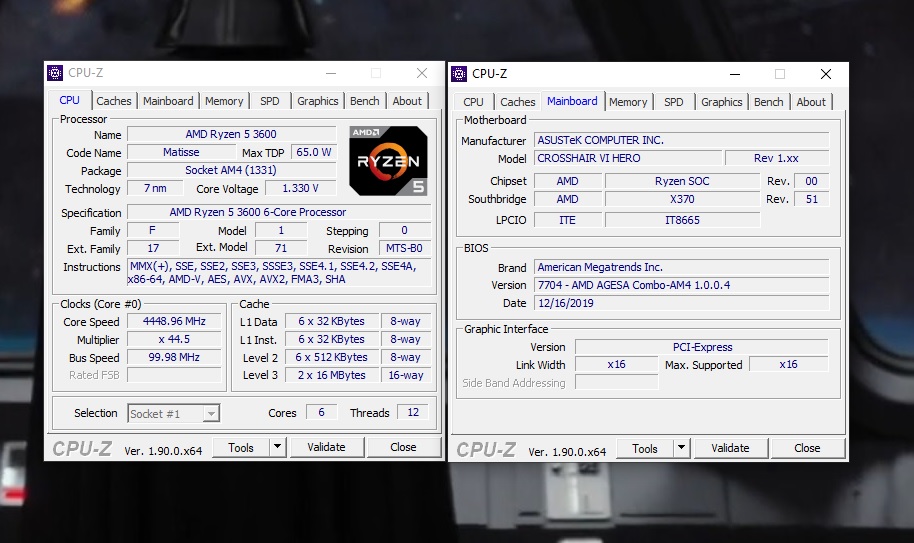Click BIOS Date value 12/16/2019

tap(681, 303)
